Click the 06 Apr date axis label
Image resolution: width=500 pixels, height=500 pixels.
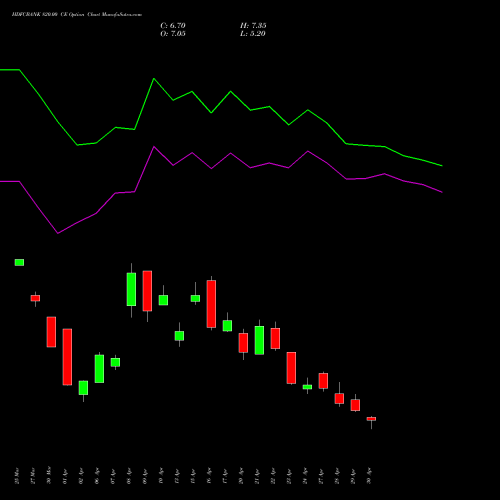pos(97,477)
